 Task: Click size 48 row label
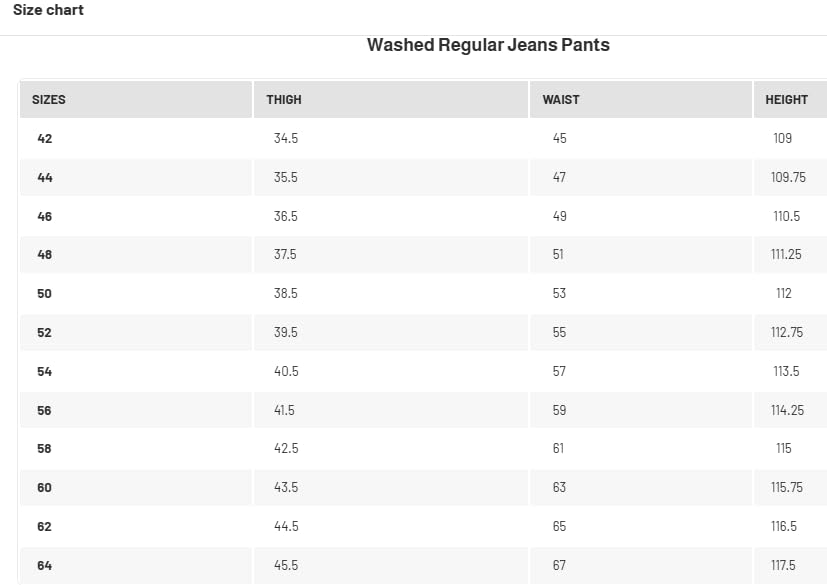pyautogui.click(x=45, y=255)
